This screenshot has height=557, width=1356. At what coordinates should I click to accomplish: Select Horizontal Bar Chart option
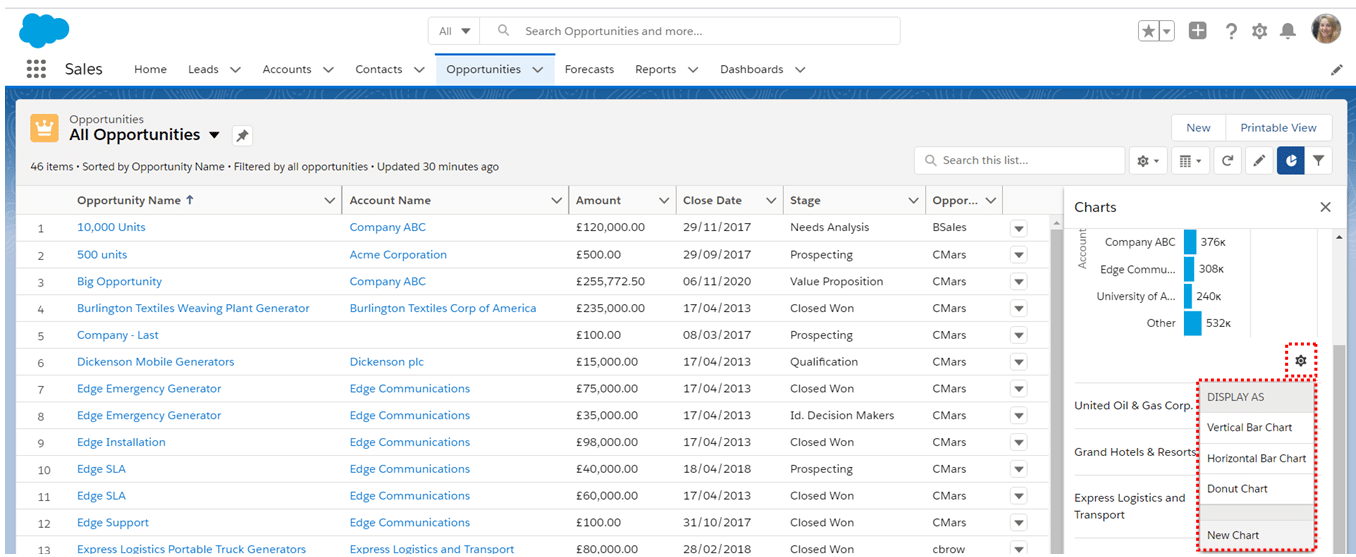(1256, 458)
